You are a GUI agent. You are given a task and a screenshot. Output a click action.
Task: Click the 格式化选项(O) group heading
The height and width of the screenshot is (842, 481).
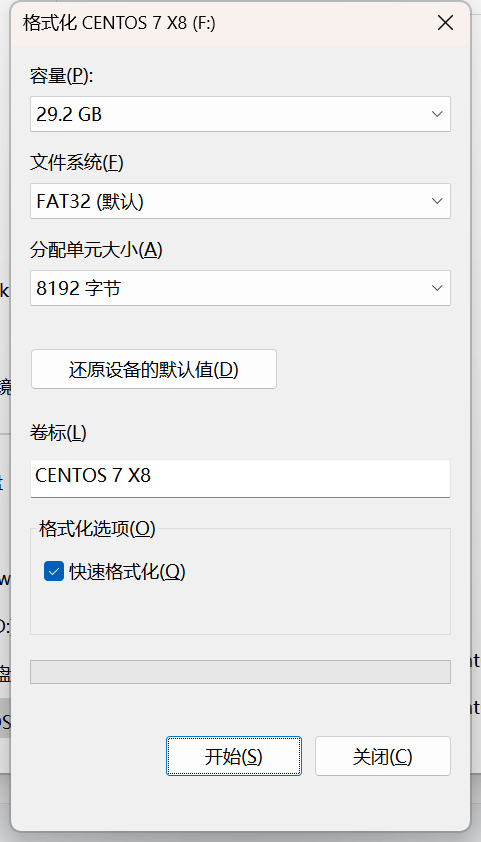pos(97,529)
